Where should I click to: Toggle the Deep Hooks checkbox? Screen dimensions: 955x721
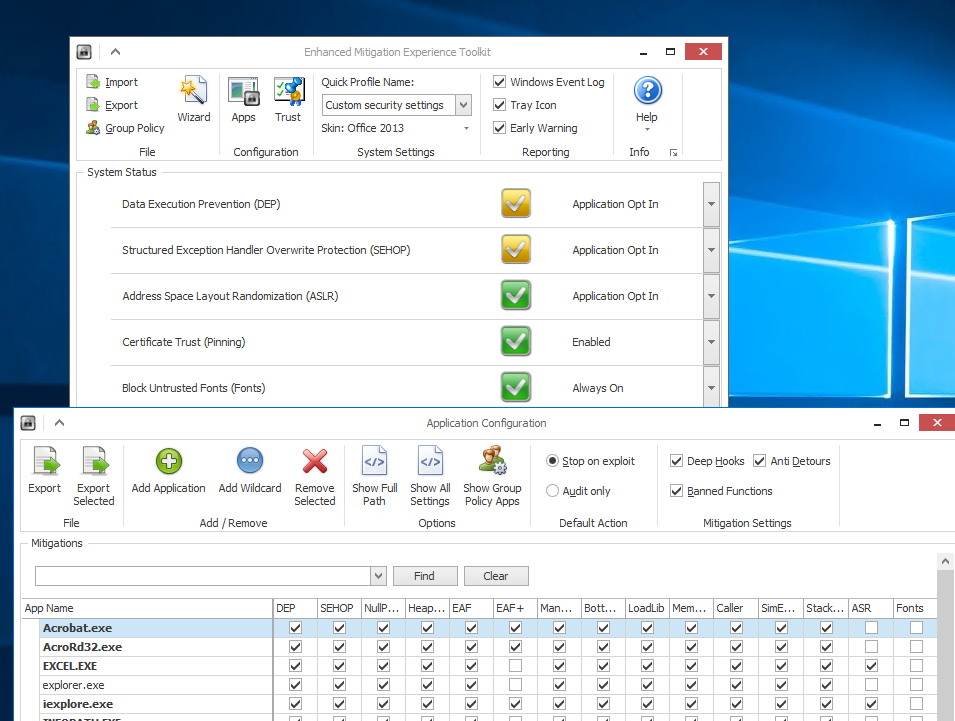676,461
